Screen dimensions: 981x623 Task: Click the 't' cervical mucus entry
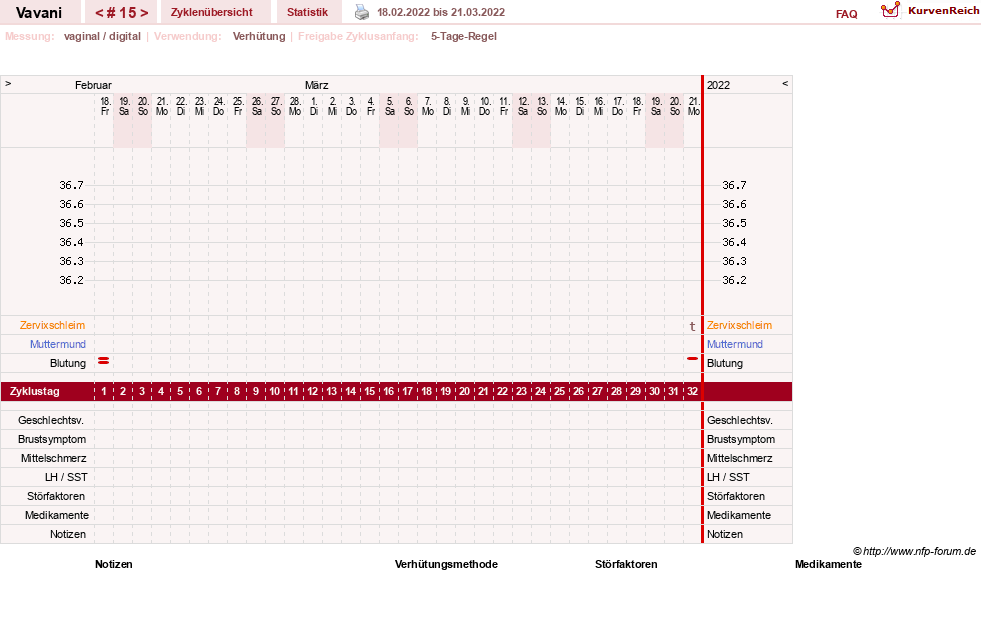(x=692, y=326)
